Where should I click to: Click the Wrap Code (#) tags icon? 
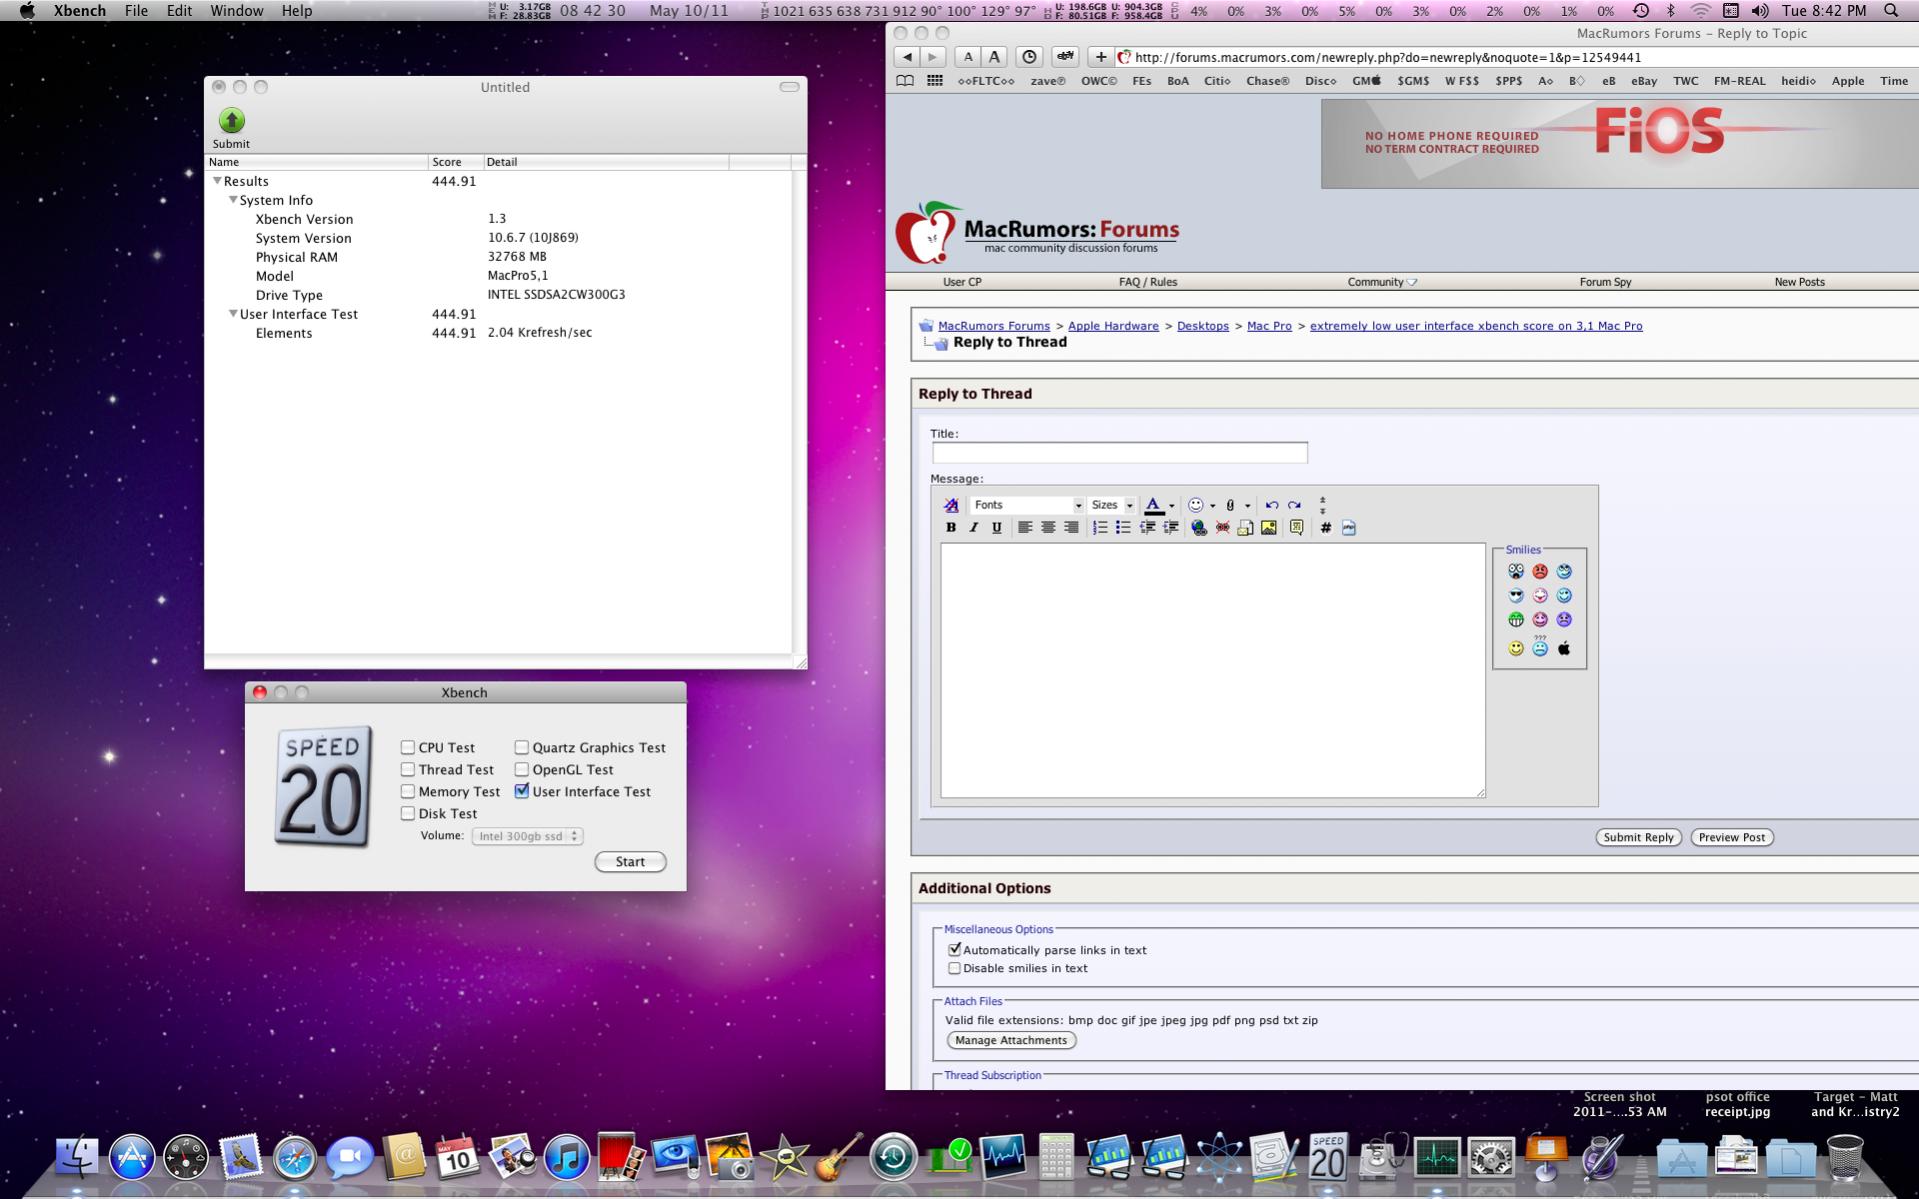1326,527
